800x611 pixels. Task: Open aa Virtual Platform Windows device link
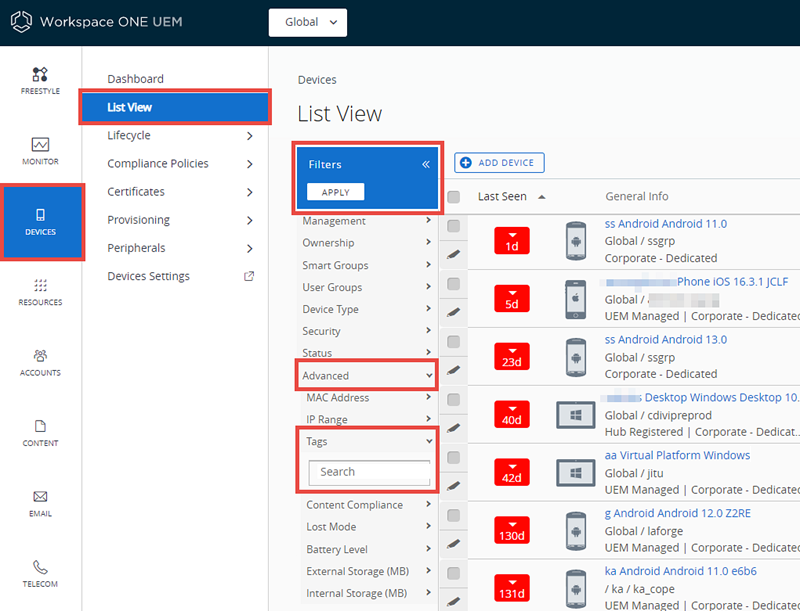[x=677, y=455]
